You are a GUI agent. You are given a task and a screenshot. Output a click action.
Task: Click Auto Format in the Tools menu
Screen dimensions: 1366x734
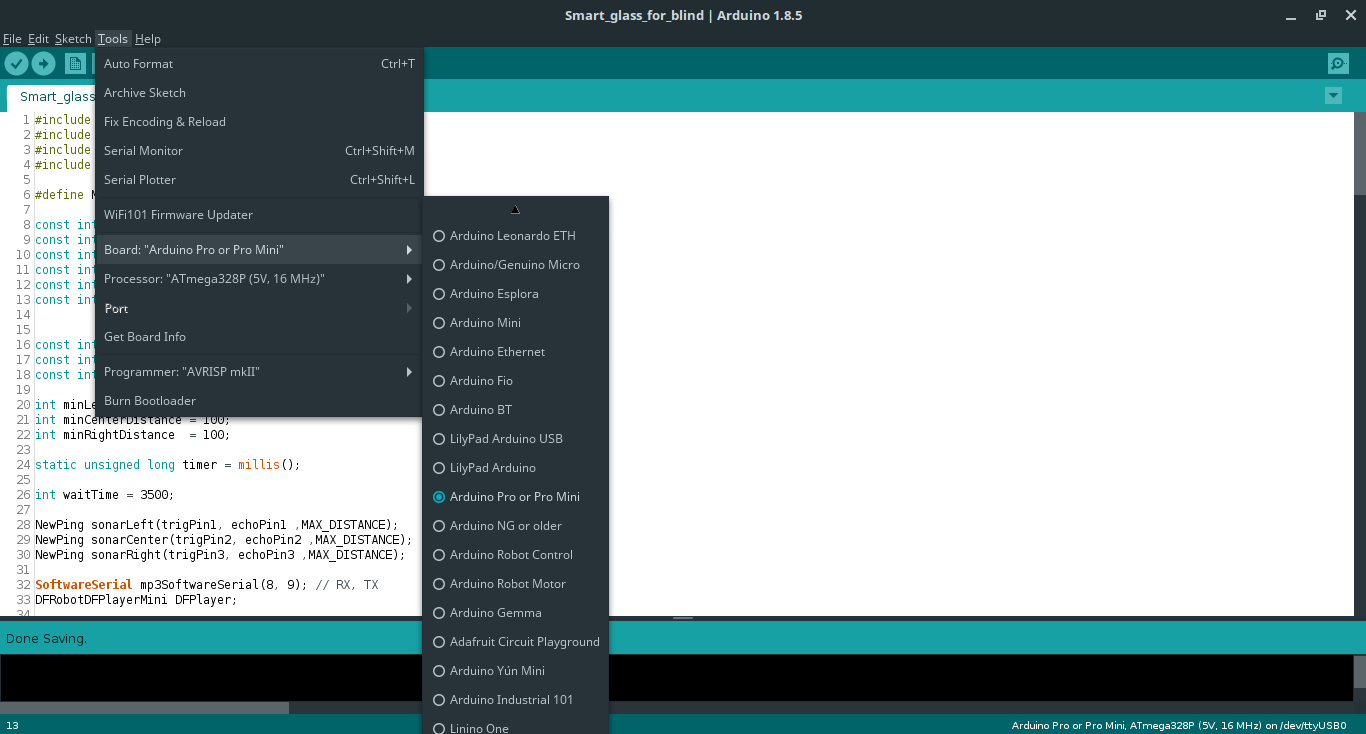click(139, 63)
